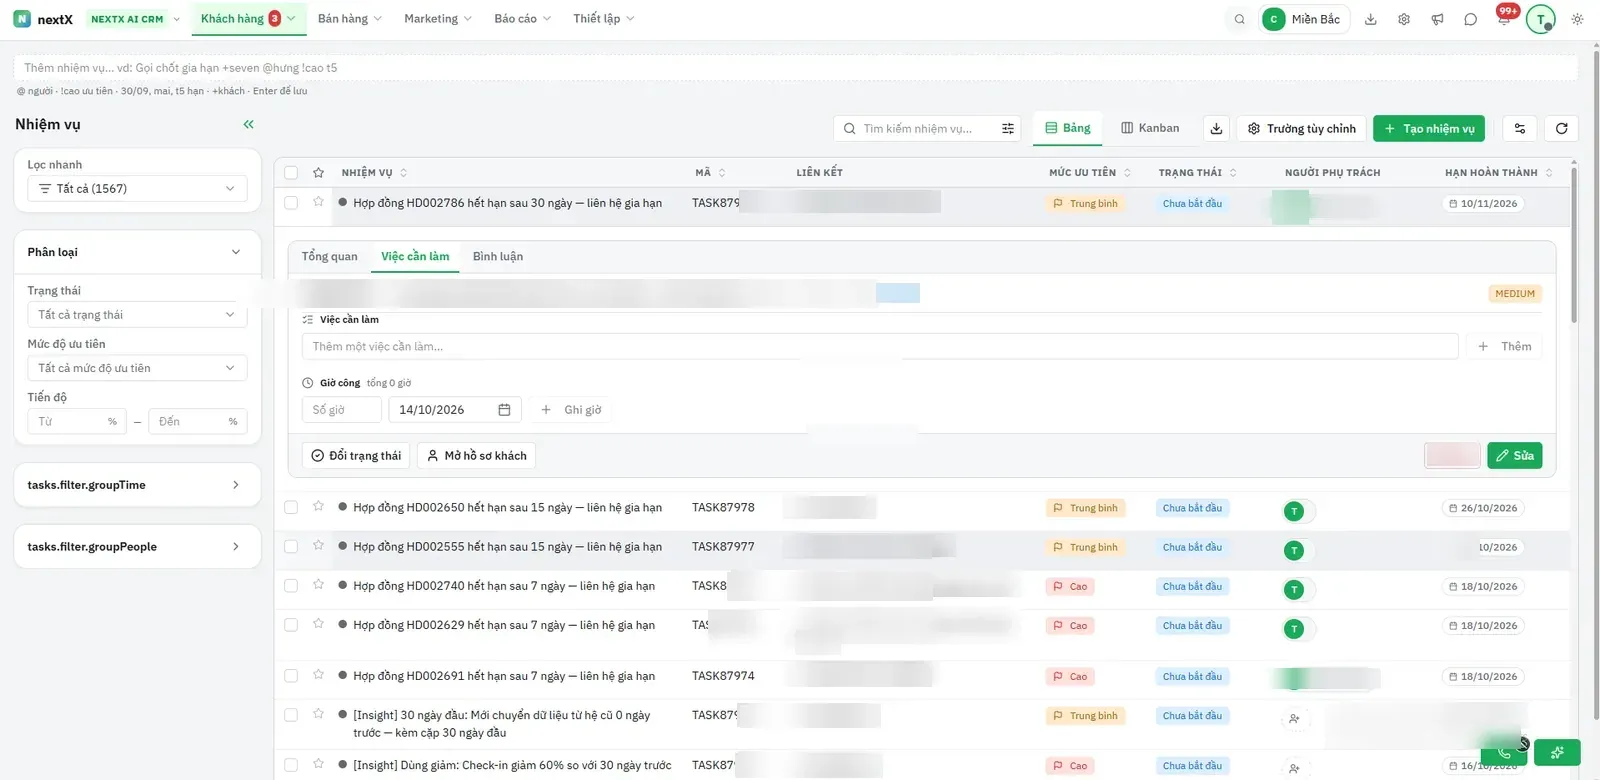Check the HD002786 task row checkbox

point(291,203)
